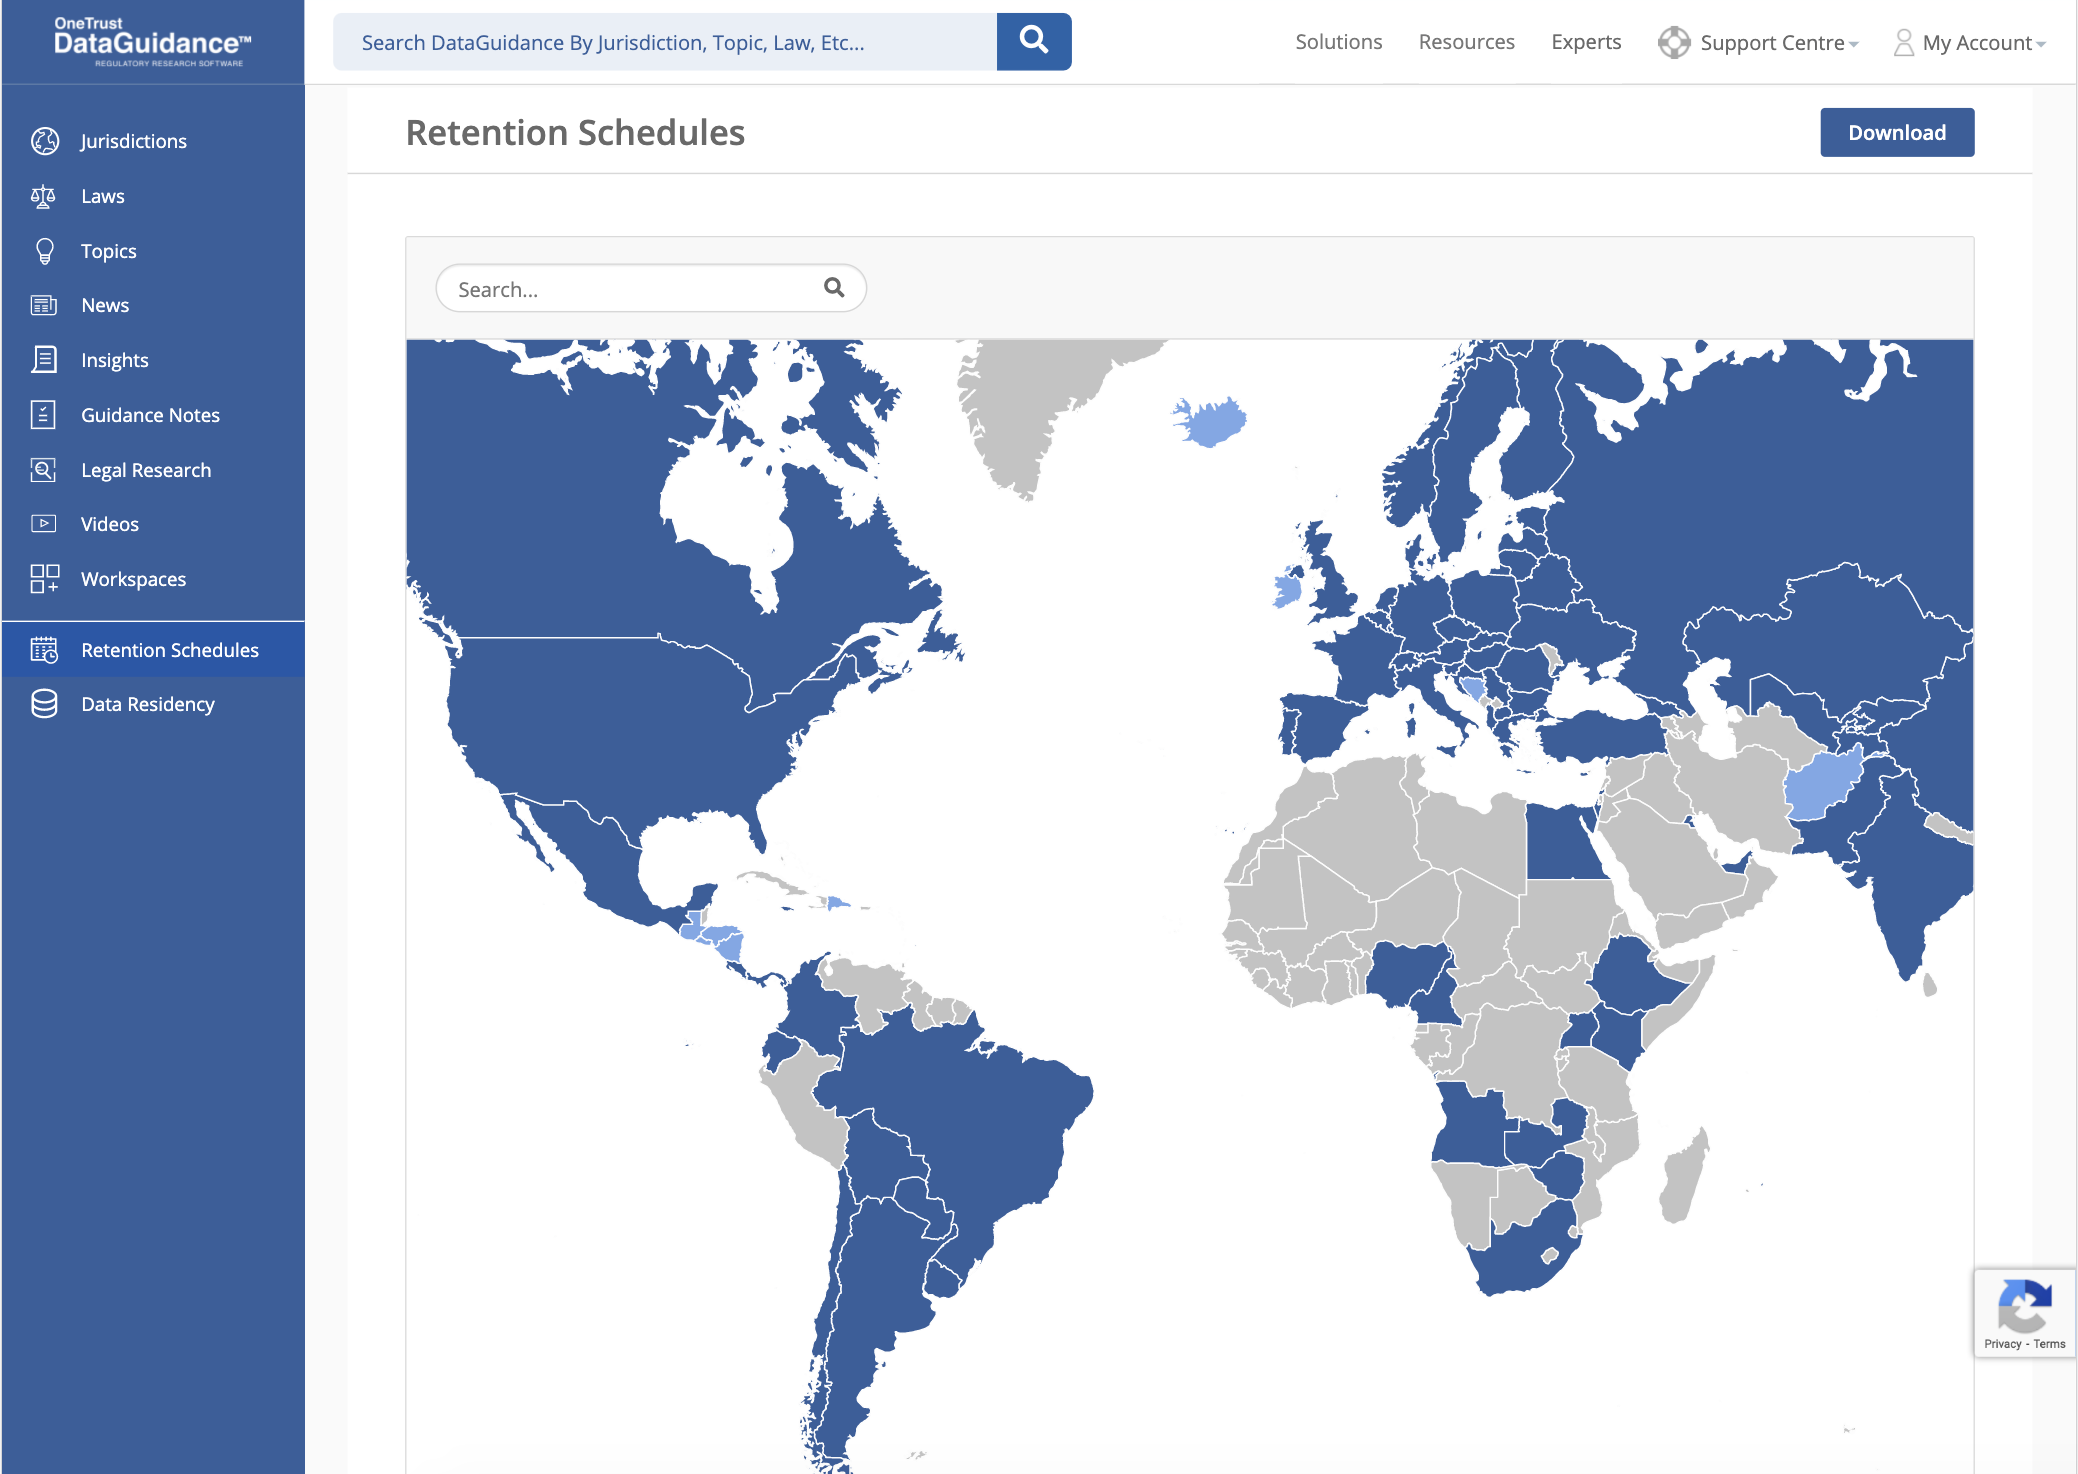The height and width of the screenshot is (1474, 2078).
Task: Open the Resources menu
Action: (x=1466, y=42)
